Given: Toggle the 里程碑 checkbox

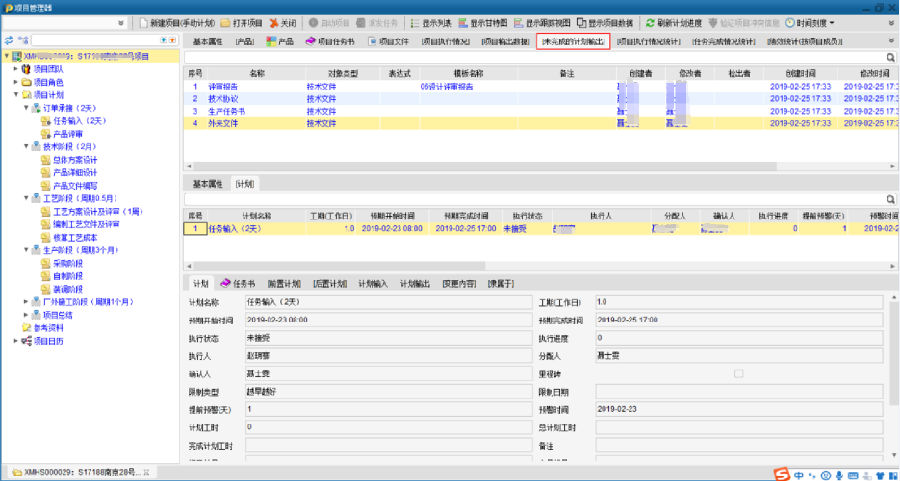Looking at the screenshot, I should [739, 373].
